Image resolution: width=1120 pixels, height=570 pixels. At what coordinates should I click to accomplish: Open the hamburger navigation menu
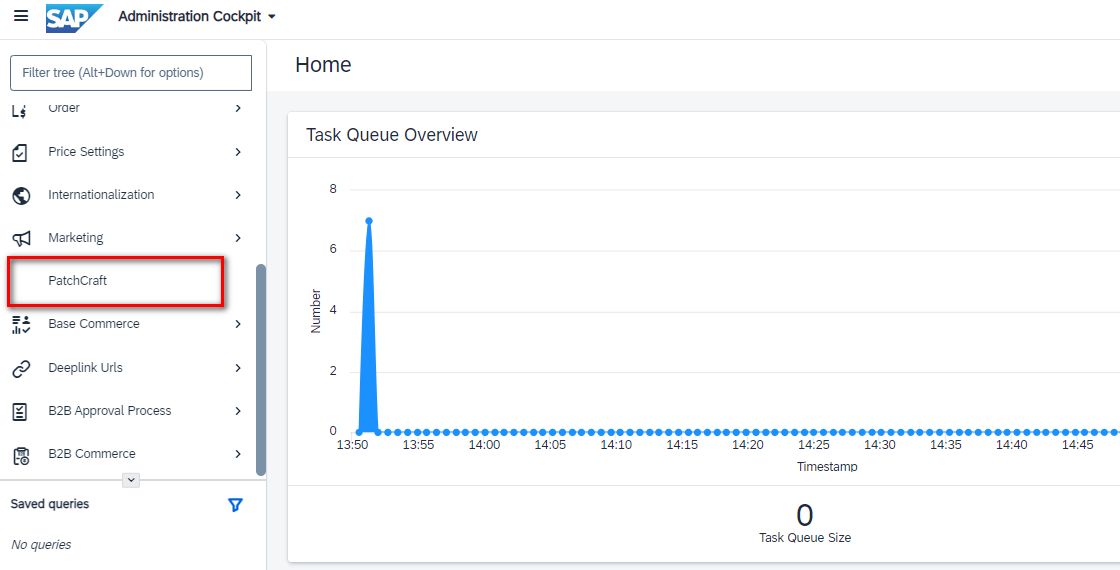coord(21,17)
